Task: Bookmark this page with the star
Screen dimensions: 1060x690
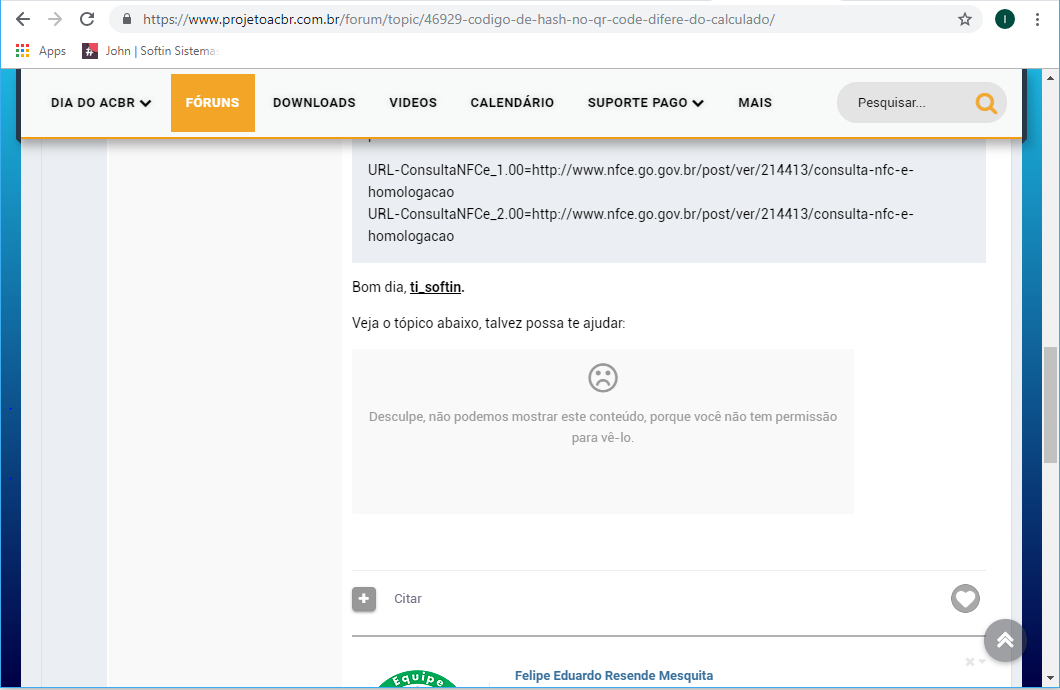Action: pyautogui.click(x=965, y=20)
